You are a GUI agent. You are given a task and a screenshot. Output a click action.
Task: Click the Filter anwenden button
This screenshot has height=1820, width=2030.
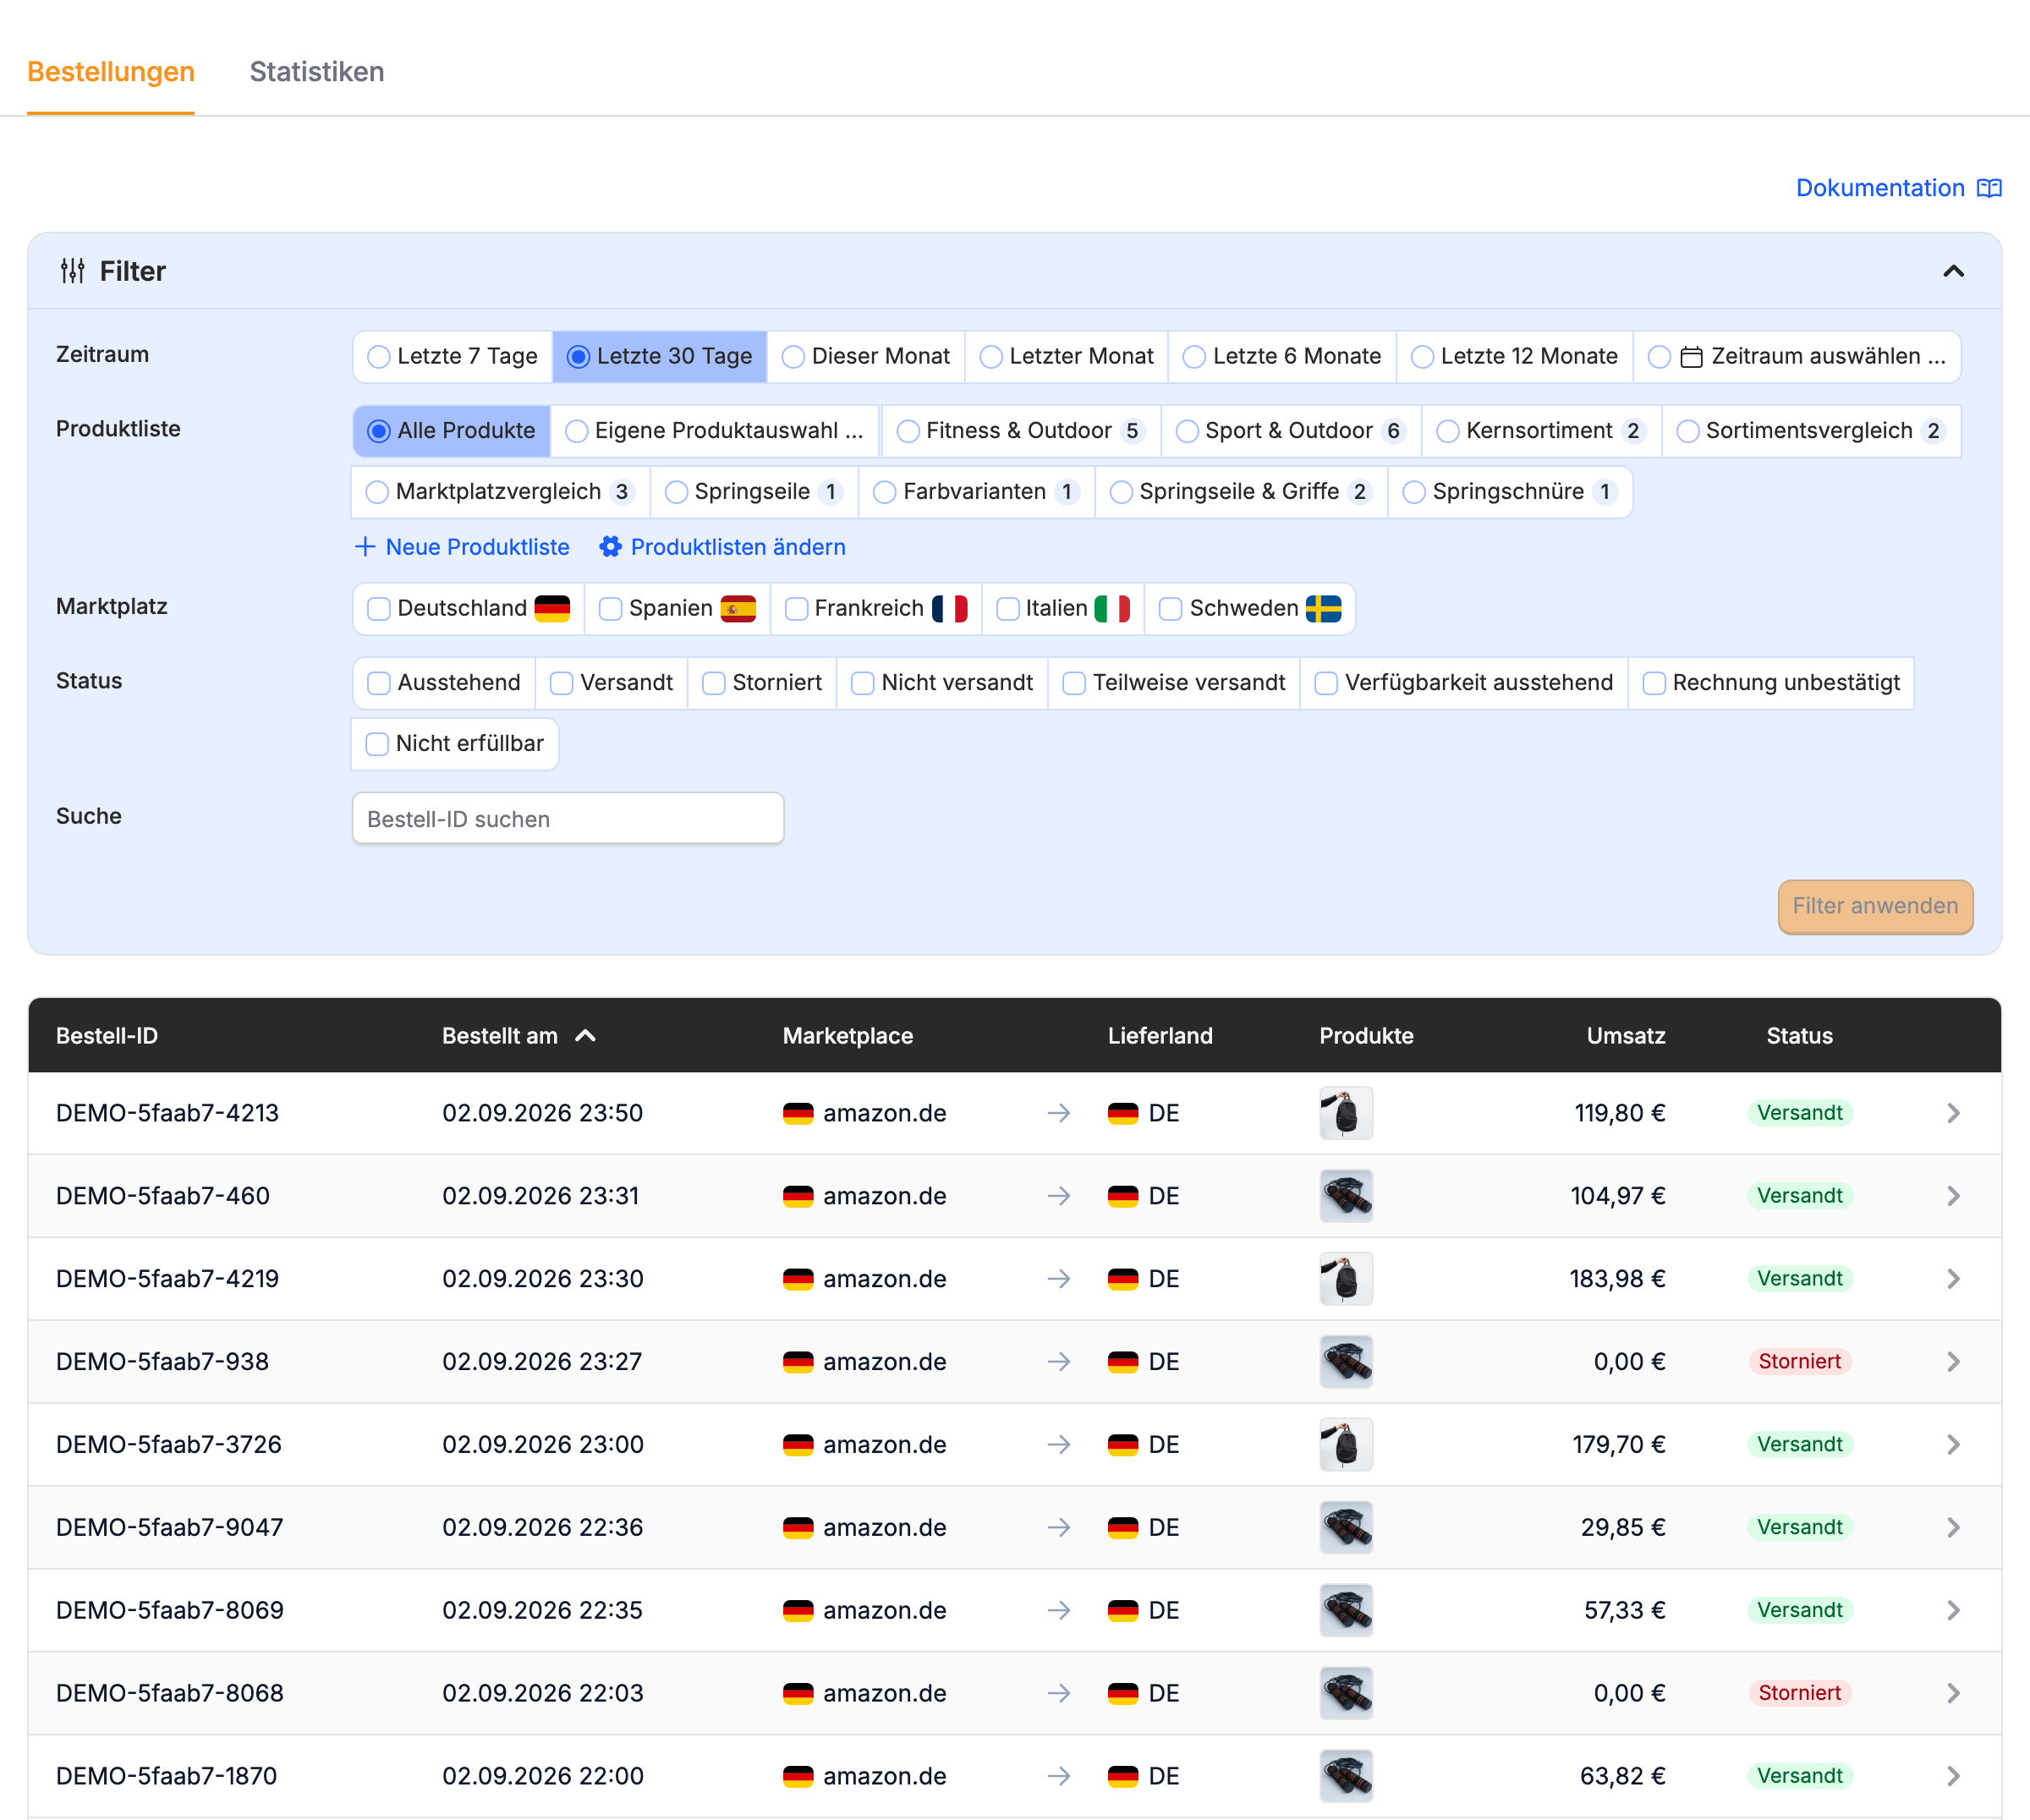[x=1875, y=906]
